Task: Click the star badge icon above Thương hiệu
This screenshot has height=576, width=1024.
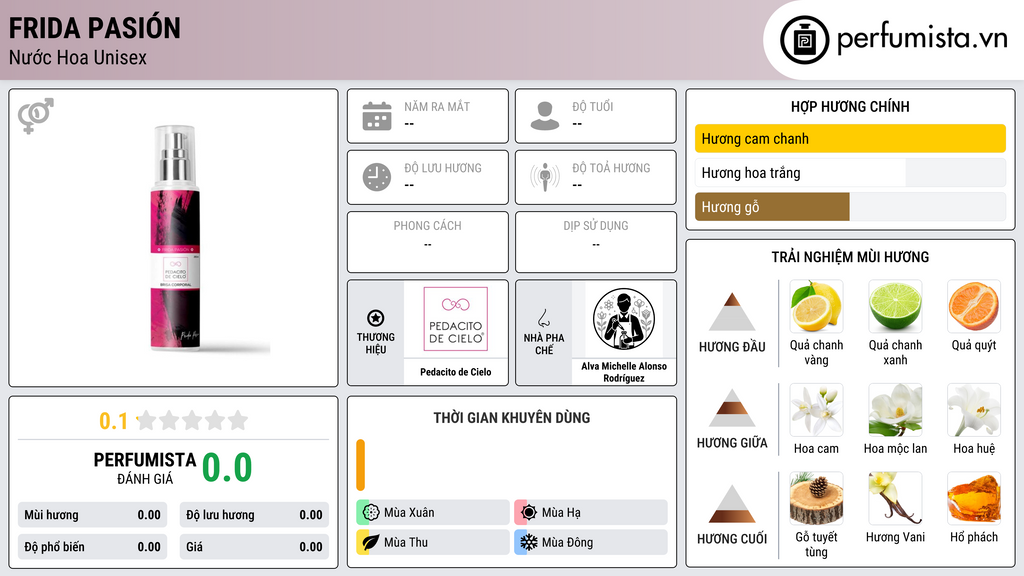Action: click(376, 318)
